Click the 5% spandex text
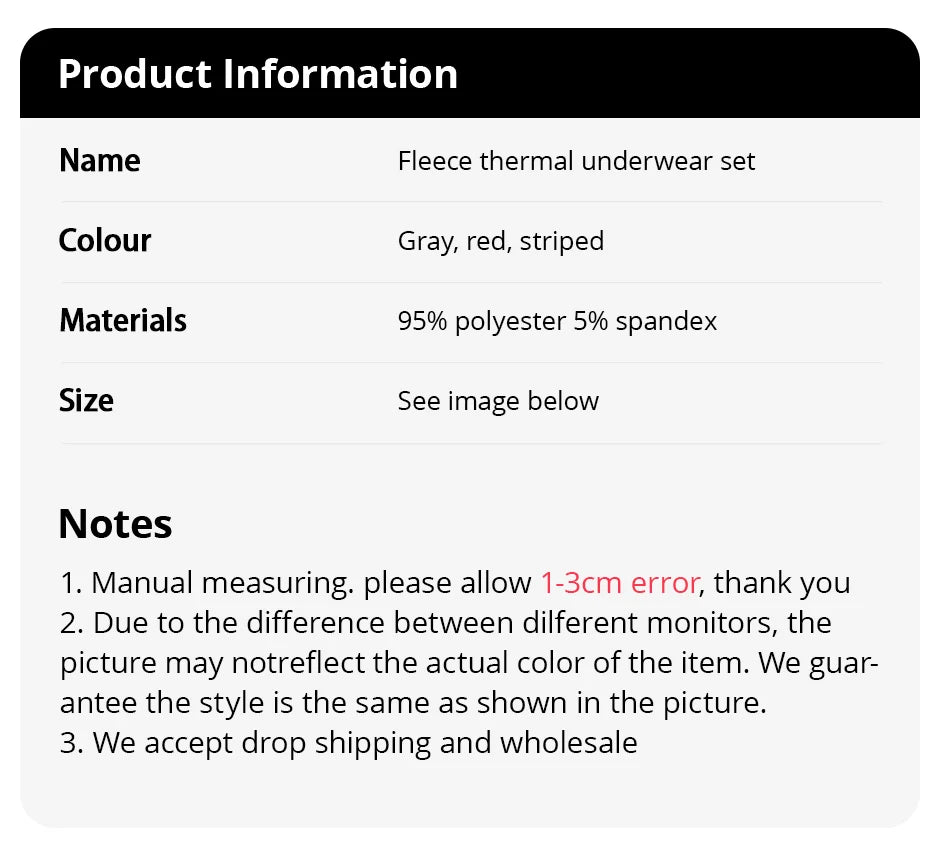Screen dimensions: 940x845 645,322
